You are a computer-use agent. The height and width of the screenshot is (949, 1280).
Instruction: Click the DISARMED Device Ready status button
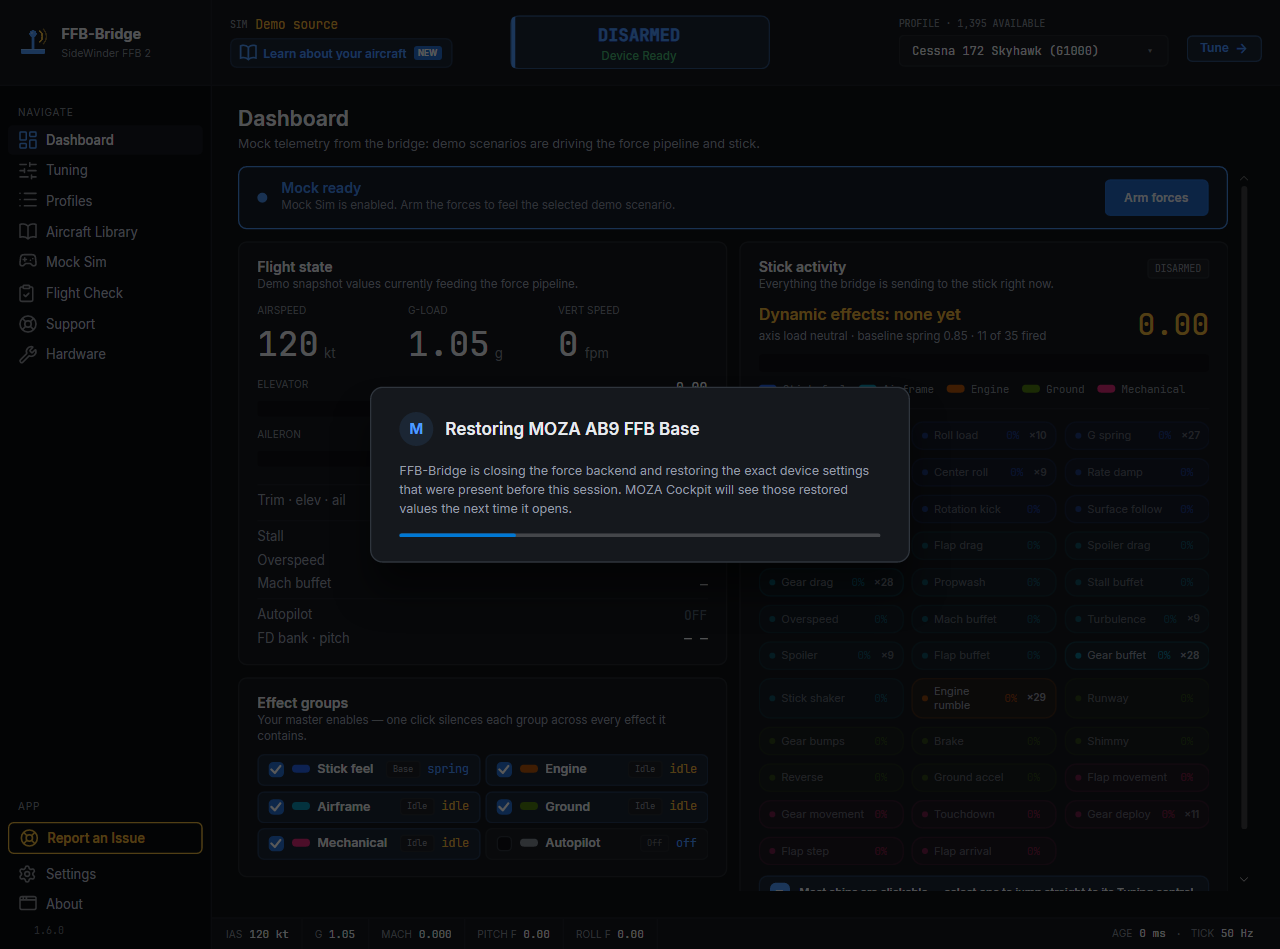pyautogui.click(x=640, y=43)
